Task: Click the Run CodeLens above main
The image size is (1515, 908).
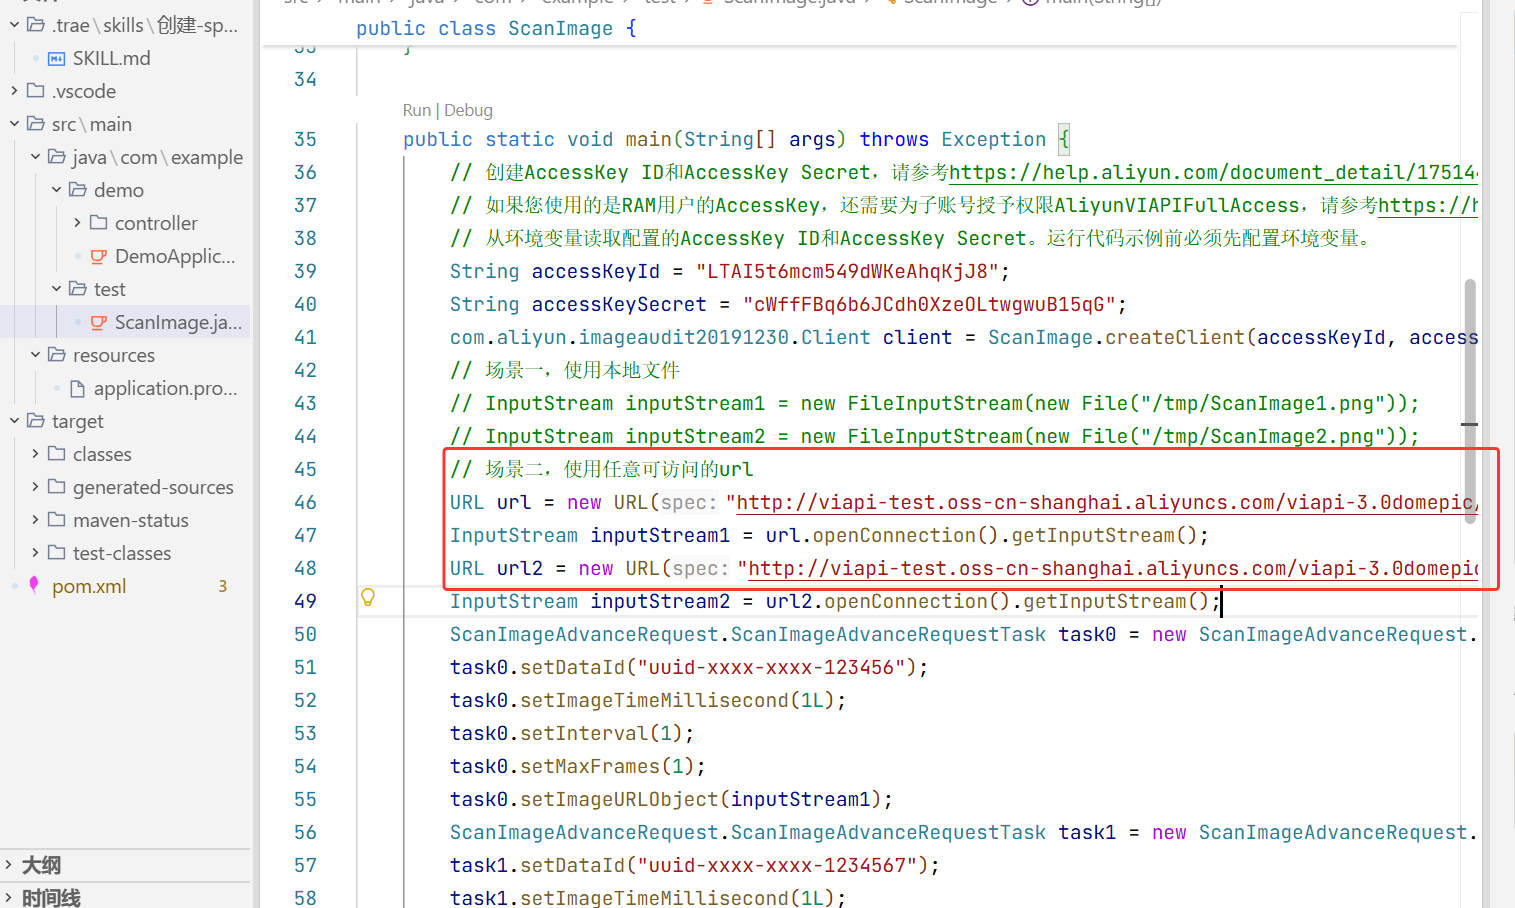Action: click(x=416, y=110)
